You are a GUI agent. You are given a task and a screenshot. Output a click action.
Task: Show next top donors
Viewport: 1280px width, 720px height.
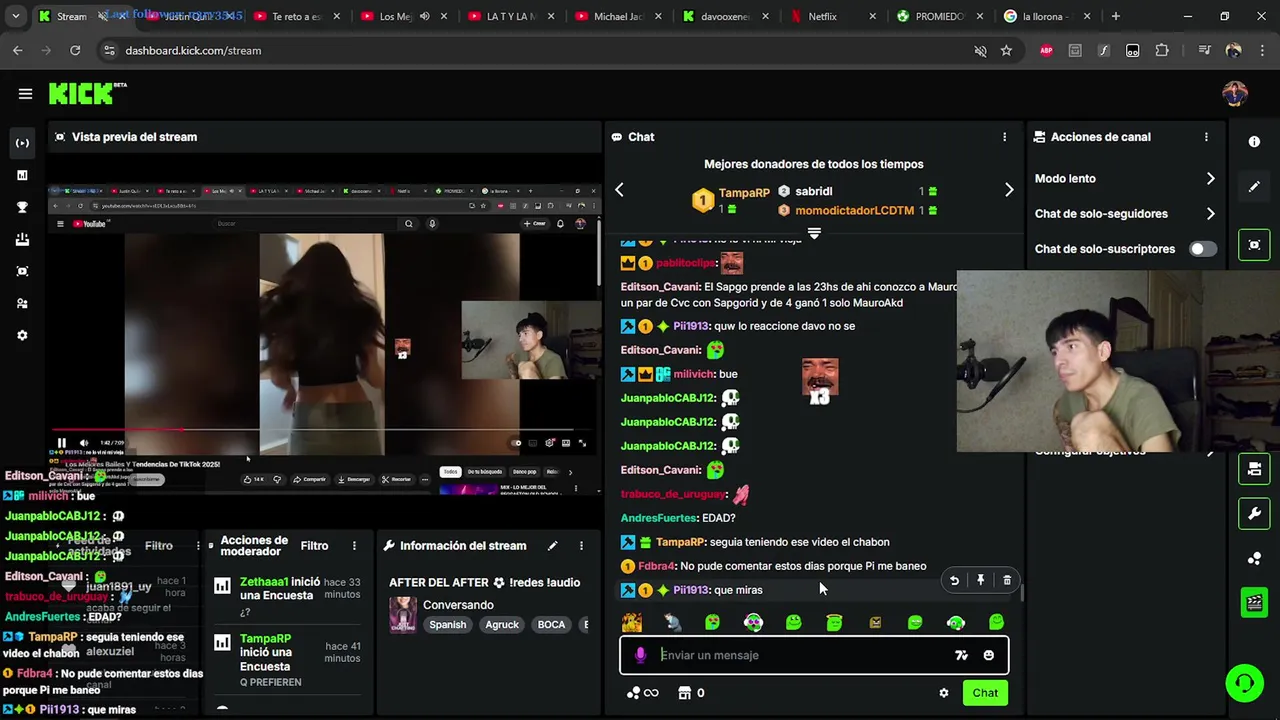click(1008, 191)
